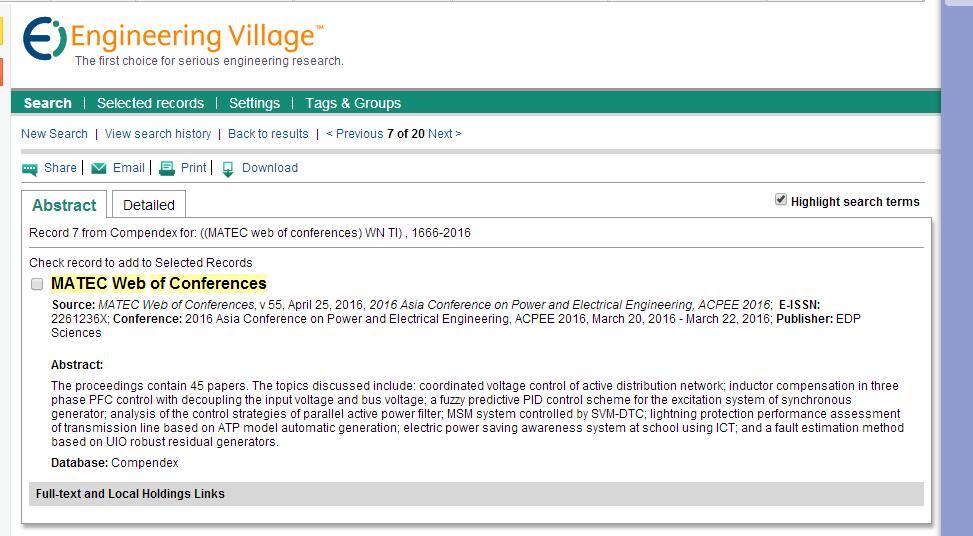This screenshot has width=973, height=536.
Task: Check the MATEC Web of Conferences record checkbox
Action: coord(37,284)
